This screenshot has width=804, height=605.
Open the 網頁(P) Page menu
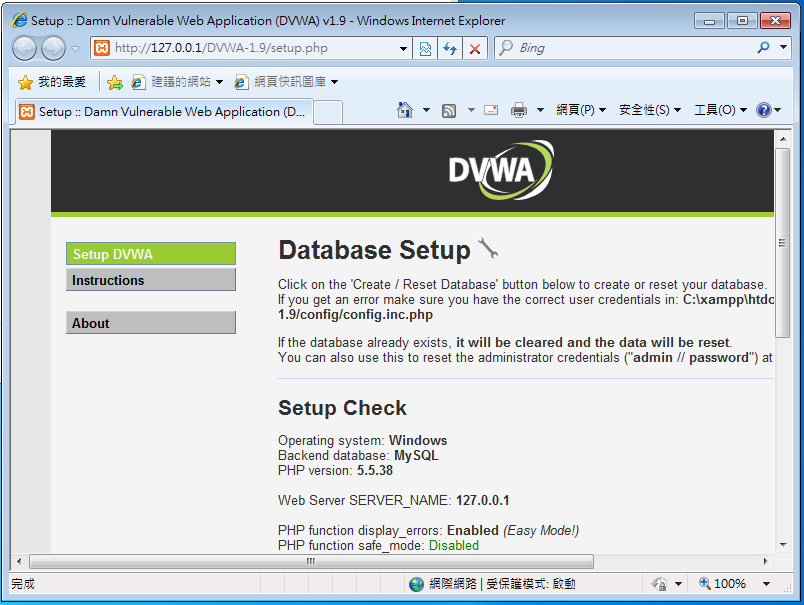click(x=581, y=110)
